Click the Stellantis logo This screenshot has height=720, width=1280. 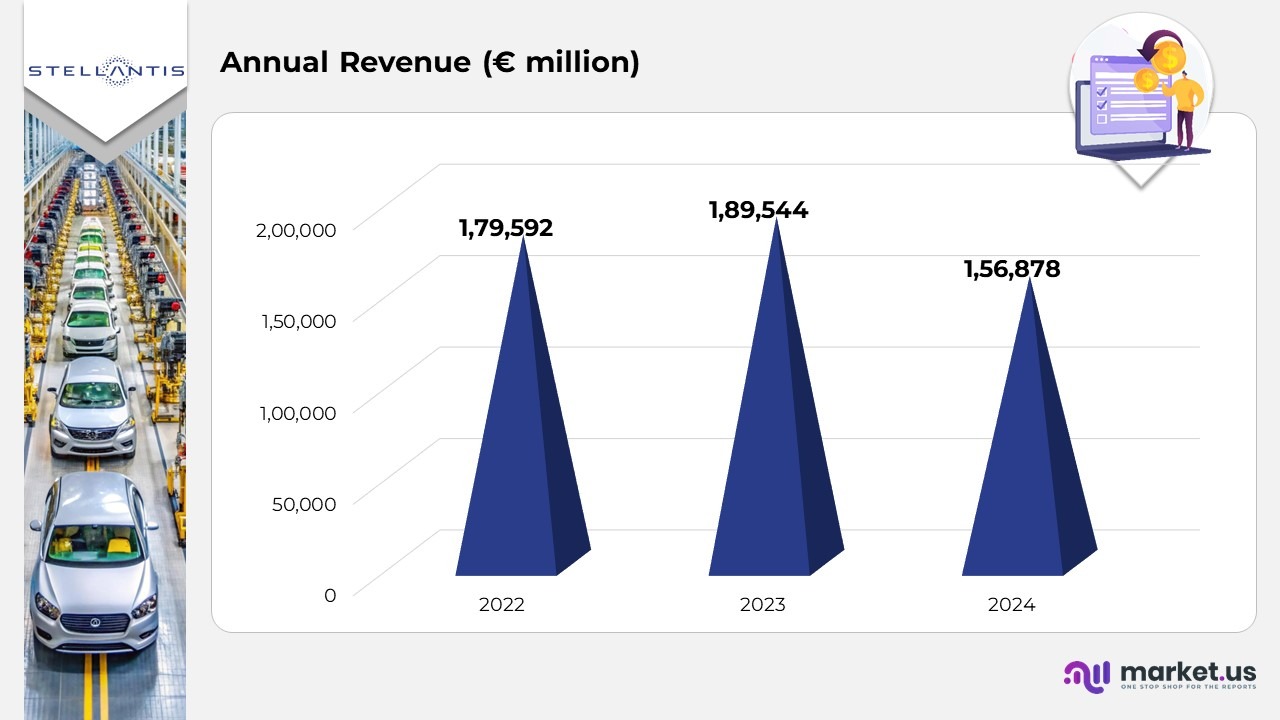[105, 69]
